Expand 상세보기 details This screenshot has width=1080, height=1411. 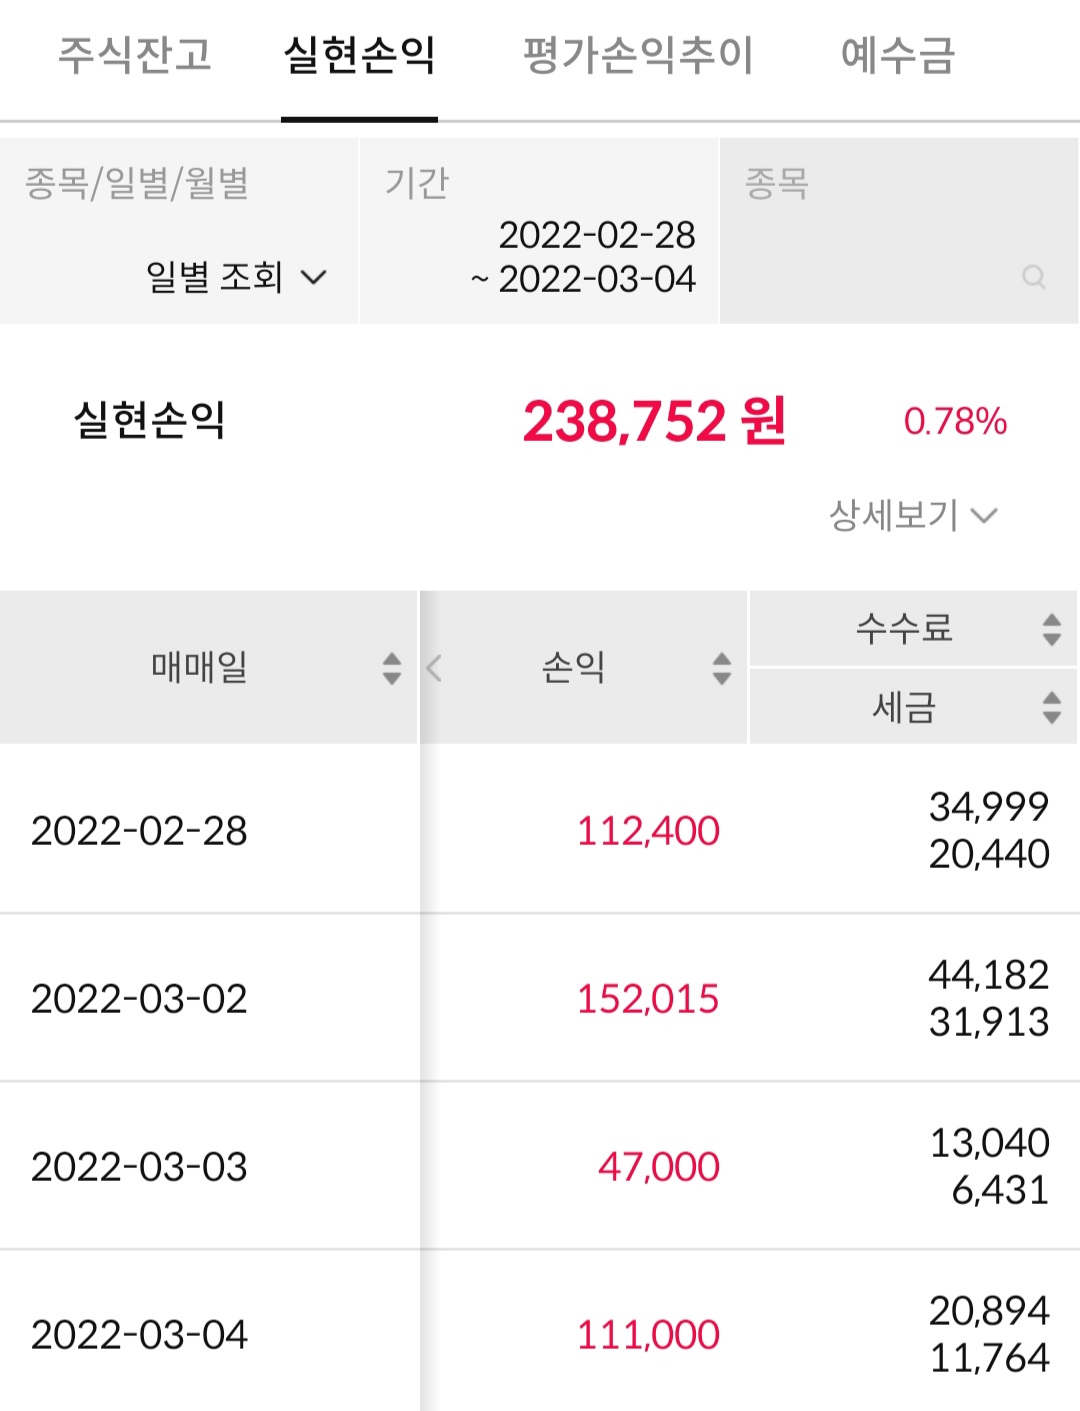coord(912,516)
